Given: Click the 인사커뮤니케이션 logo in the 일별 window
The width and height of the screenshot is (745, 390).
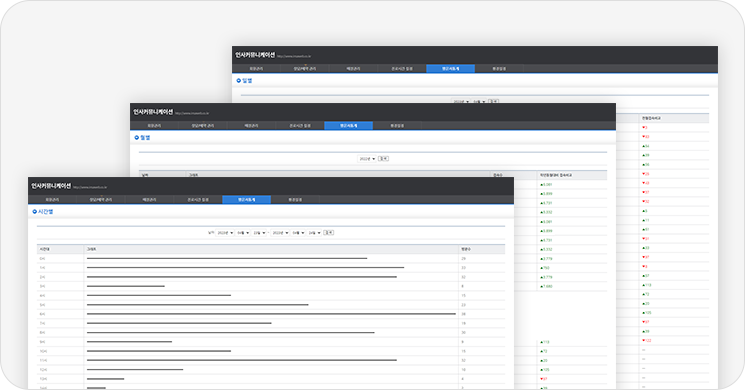Looking at the screenshot, I should [255, 55].
